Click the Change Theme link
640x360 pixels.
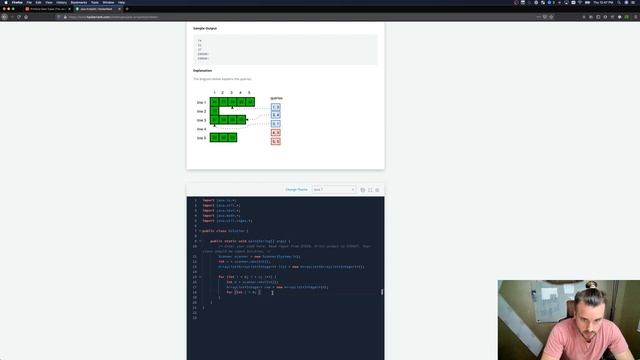tap(296, 190)
